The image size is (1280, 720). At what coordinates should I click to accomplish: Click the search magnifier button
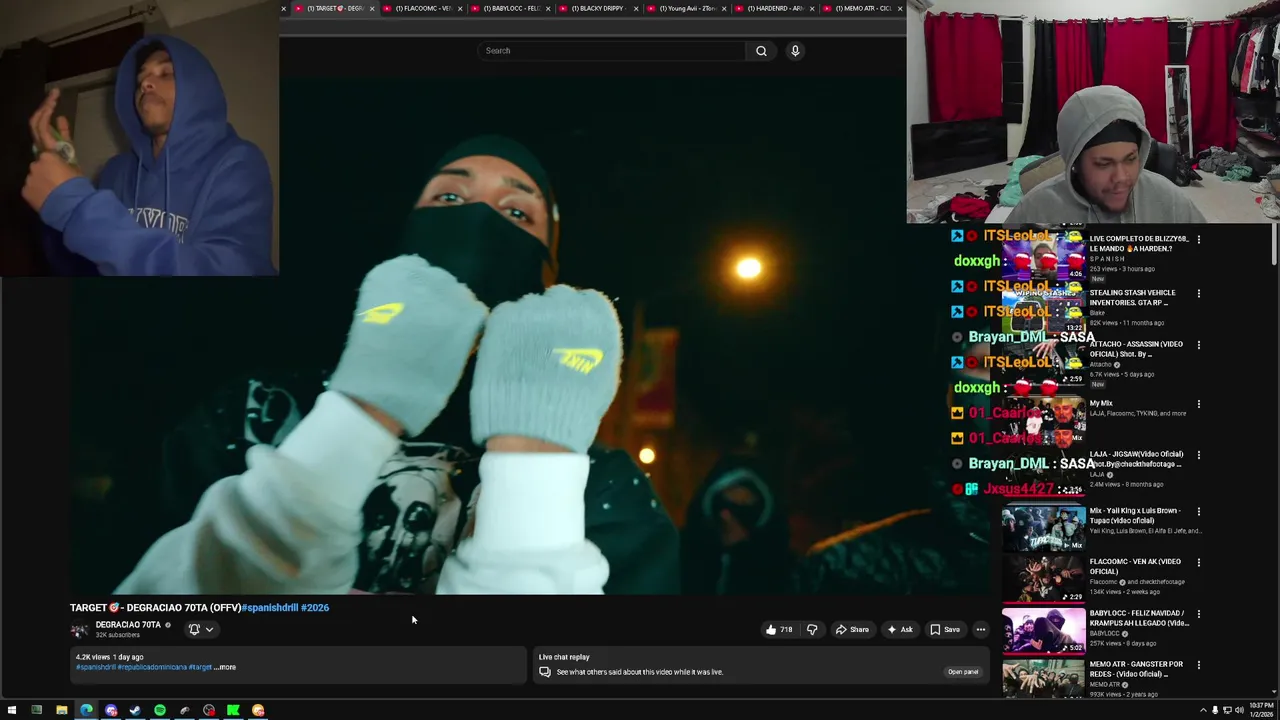pyautogui.click(x=761, y=51)
